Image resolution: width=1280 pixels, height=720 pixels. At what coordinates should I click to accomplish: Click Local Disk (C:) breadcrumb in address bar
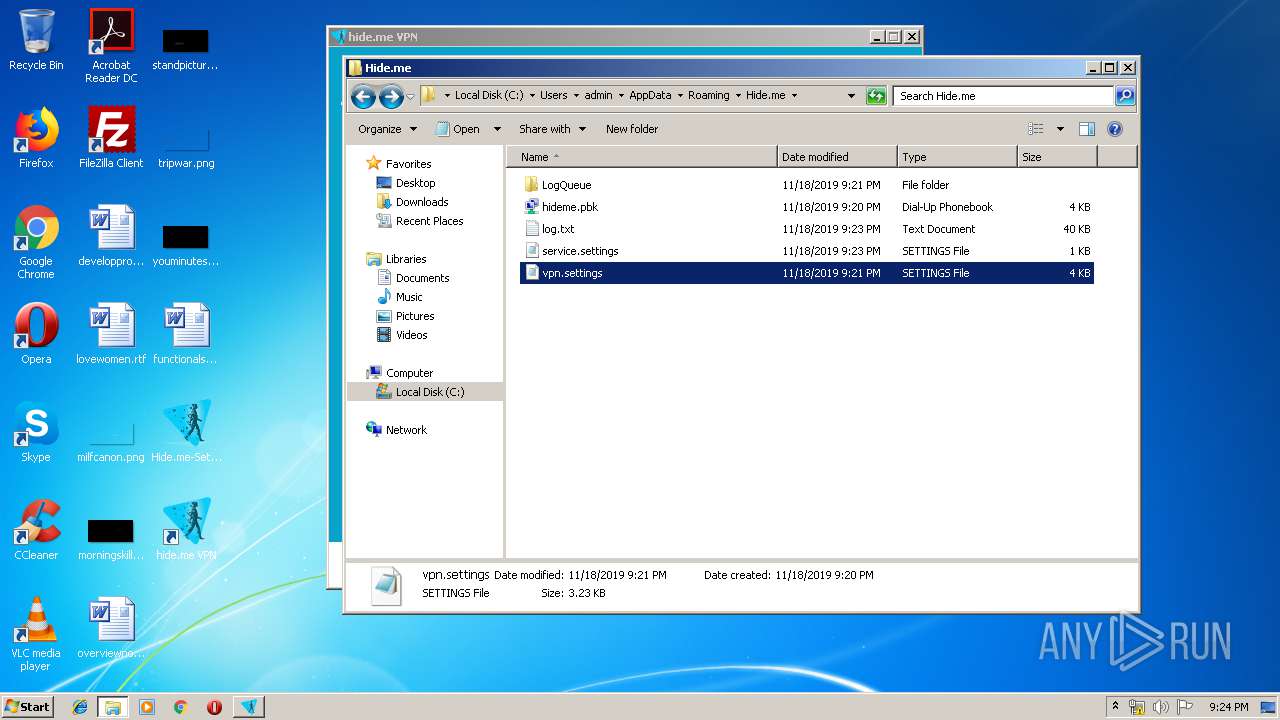pyautogui.click(x=488, y=96)
